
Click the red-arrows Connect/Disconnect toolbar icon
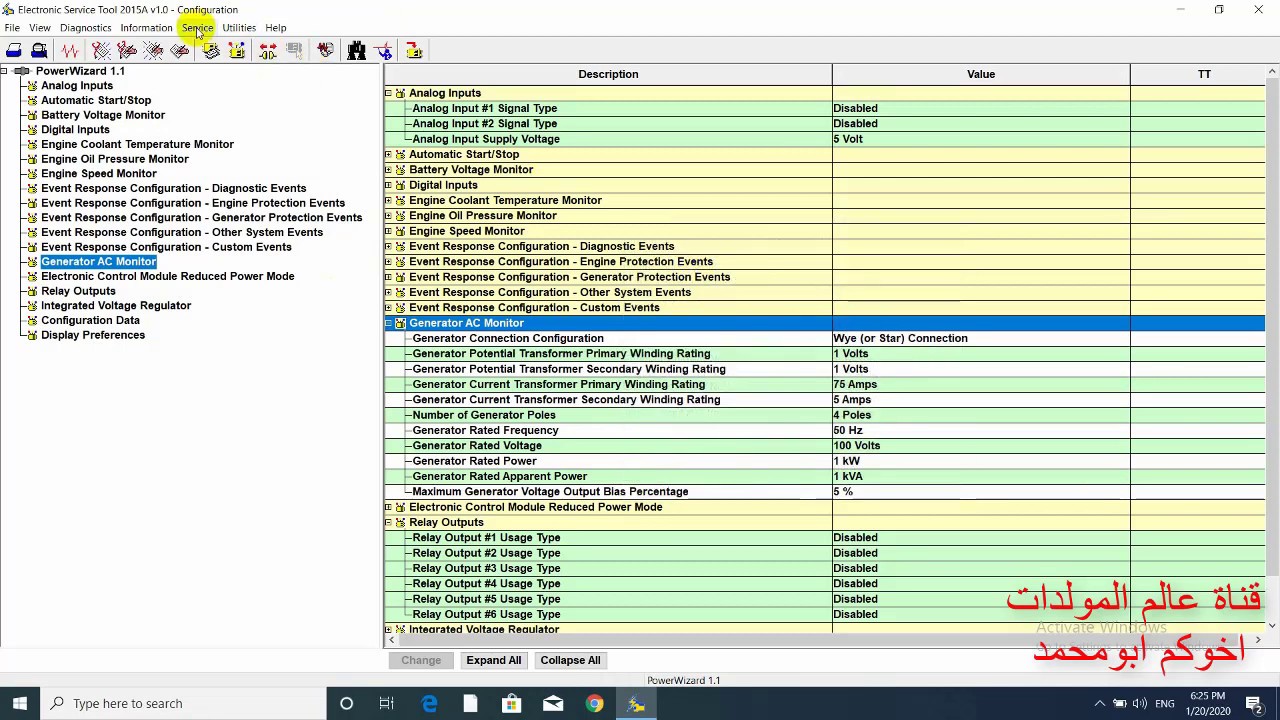coord(268,50)
